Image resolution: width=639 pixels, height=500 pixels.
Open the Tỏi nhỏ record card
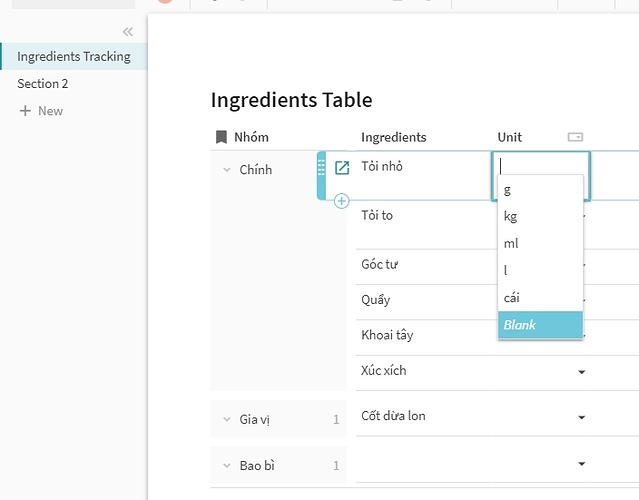(x=342, y=168)
